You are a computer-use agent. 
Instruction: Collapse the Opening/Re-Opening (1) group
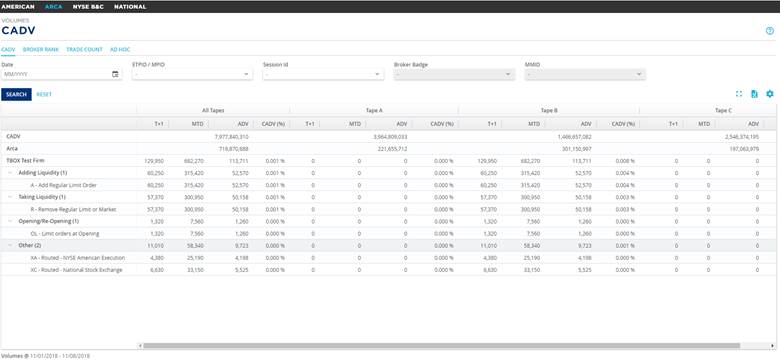tap(10, 221)
